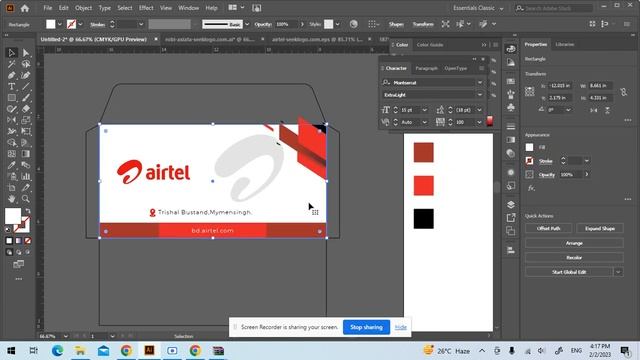
Task: Enable Draw Inside mode
Action: [28, 252]
